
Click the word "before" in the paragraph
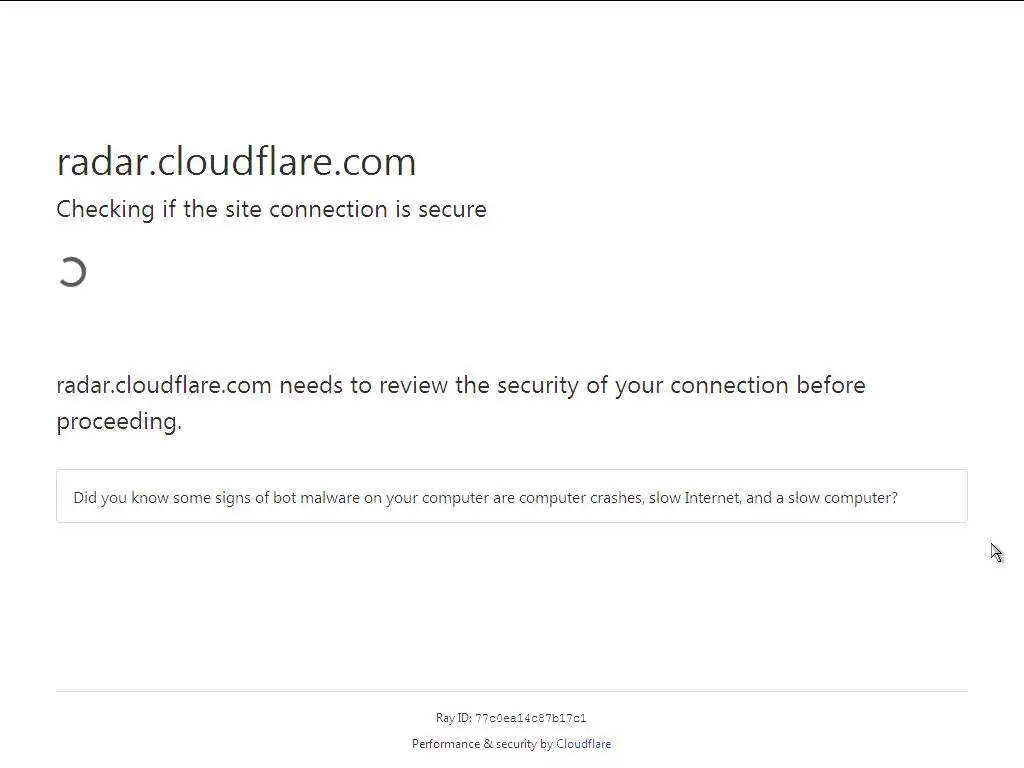(x=830, y=385)
